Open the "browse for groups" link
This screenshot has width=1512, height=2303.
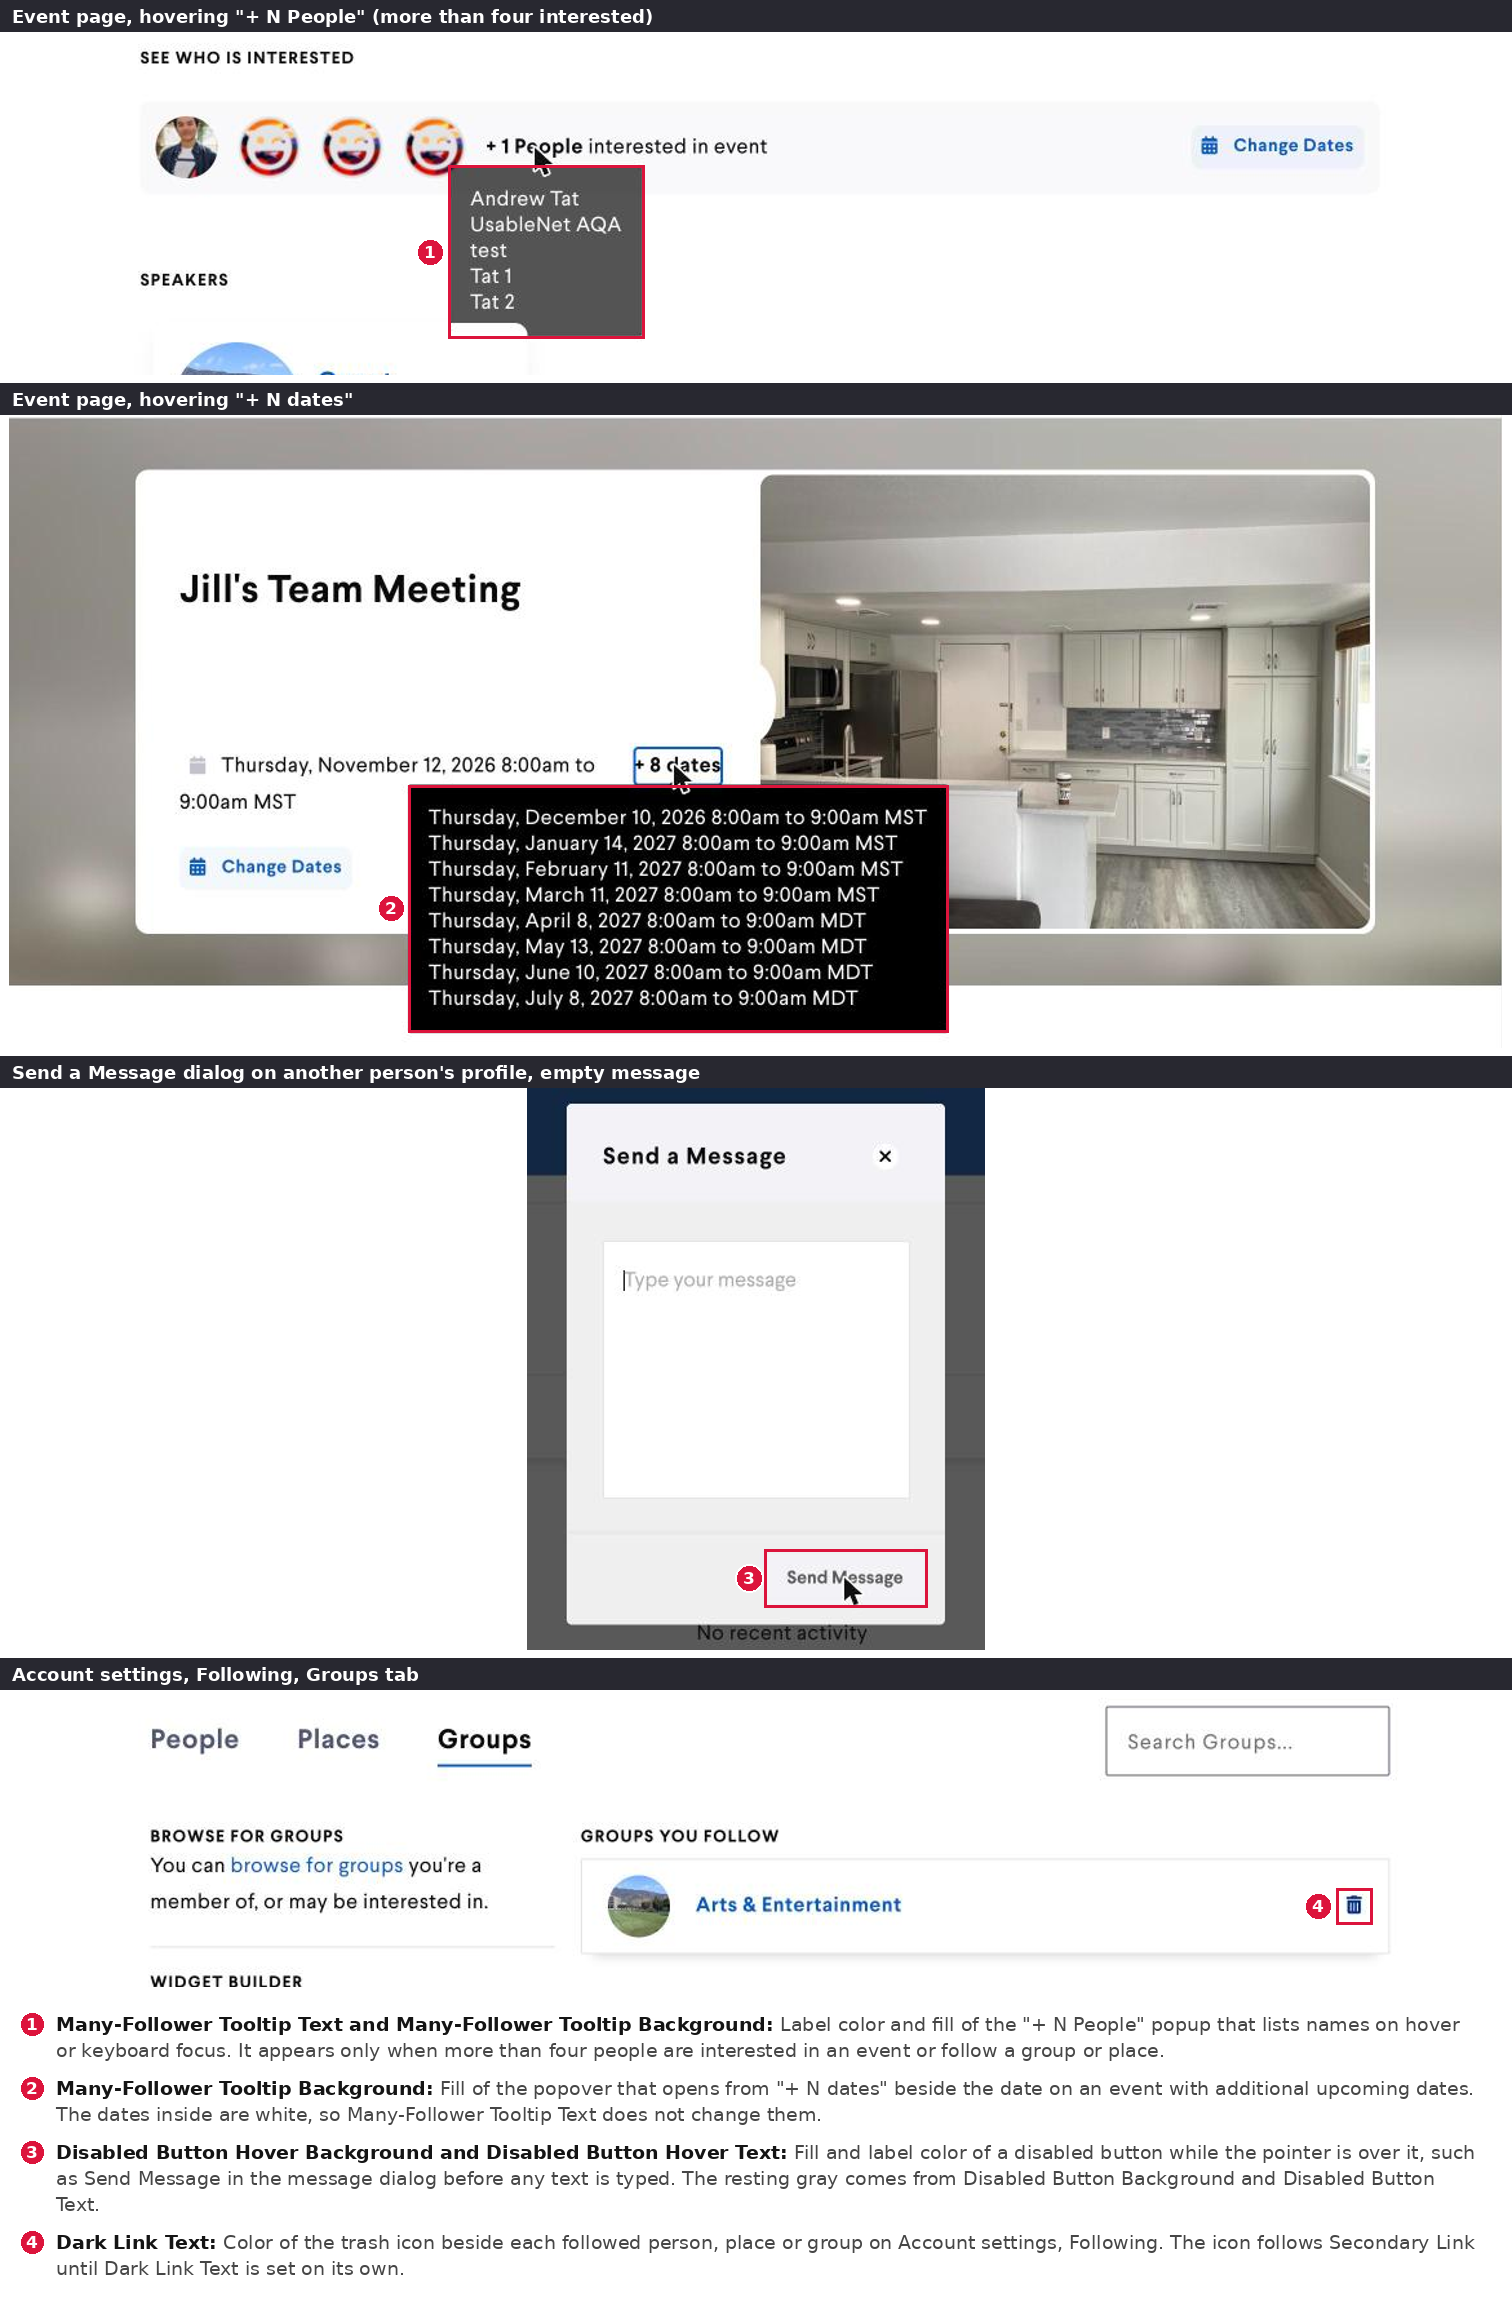pos(316,1865)
